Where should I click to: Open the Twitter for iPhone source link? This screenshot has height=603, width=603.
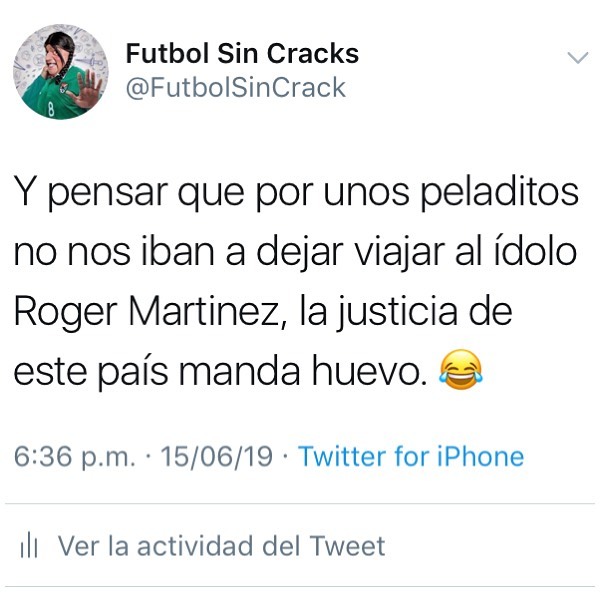pyautogui.click(x=411, y=456)
